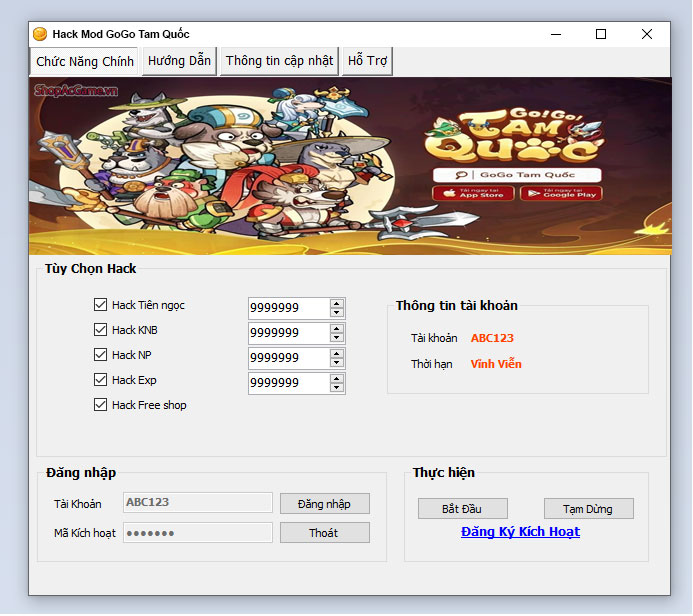Toggle the Hack NP checkbox

100,355
